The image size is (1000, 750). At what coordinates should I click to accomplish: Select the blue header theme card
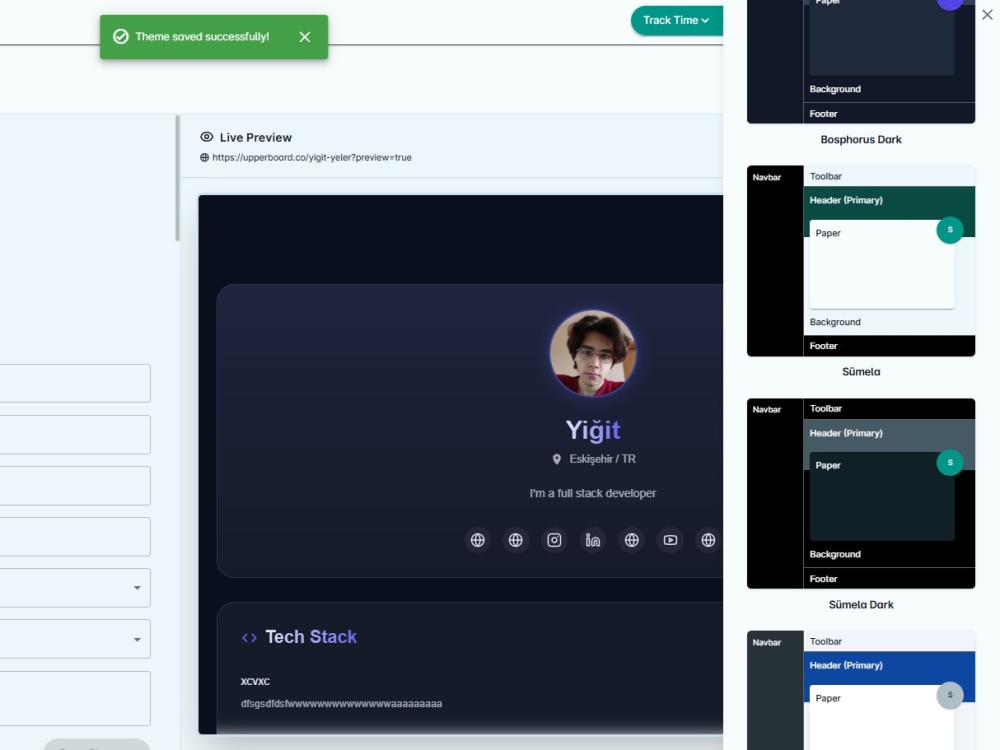pos(861,691)
